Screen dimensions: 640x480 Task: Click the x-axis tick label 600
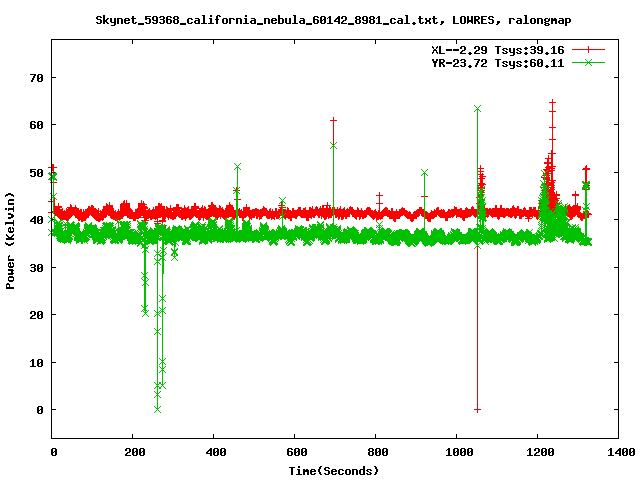(x=296, y=452)
